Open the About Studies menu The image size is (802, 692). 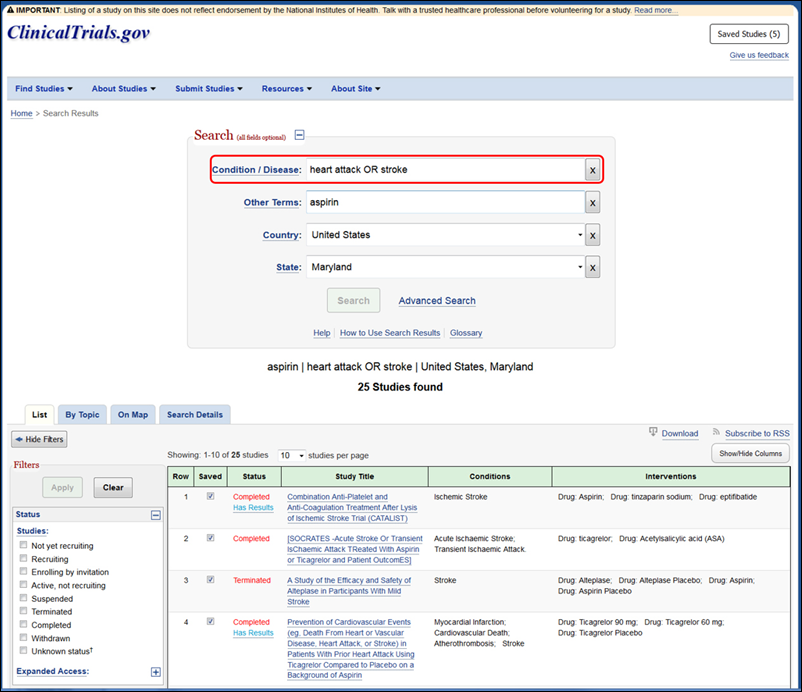click(124, 89)
